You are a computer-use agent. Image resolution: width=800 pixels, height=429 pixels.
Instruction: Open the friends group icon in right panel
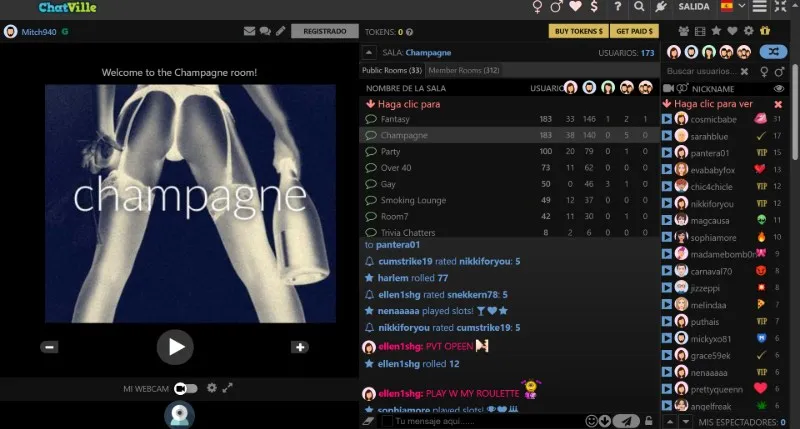click(684, 31)
